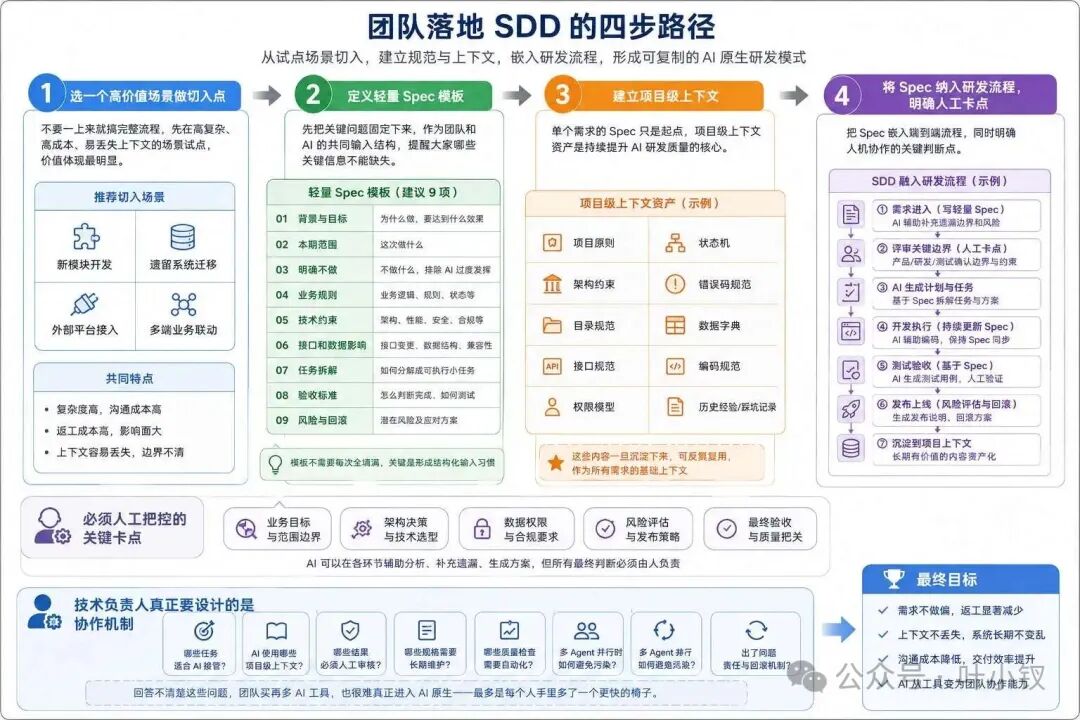1080x720 pixels.
Task: Select the network nodes icon above 多端业务联动
Action: click(x=183, y=304)
